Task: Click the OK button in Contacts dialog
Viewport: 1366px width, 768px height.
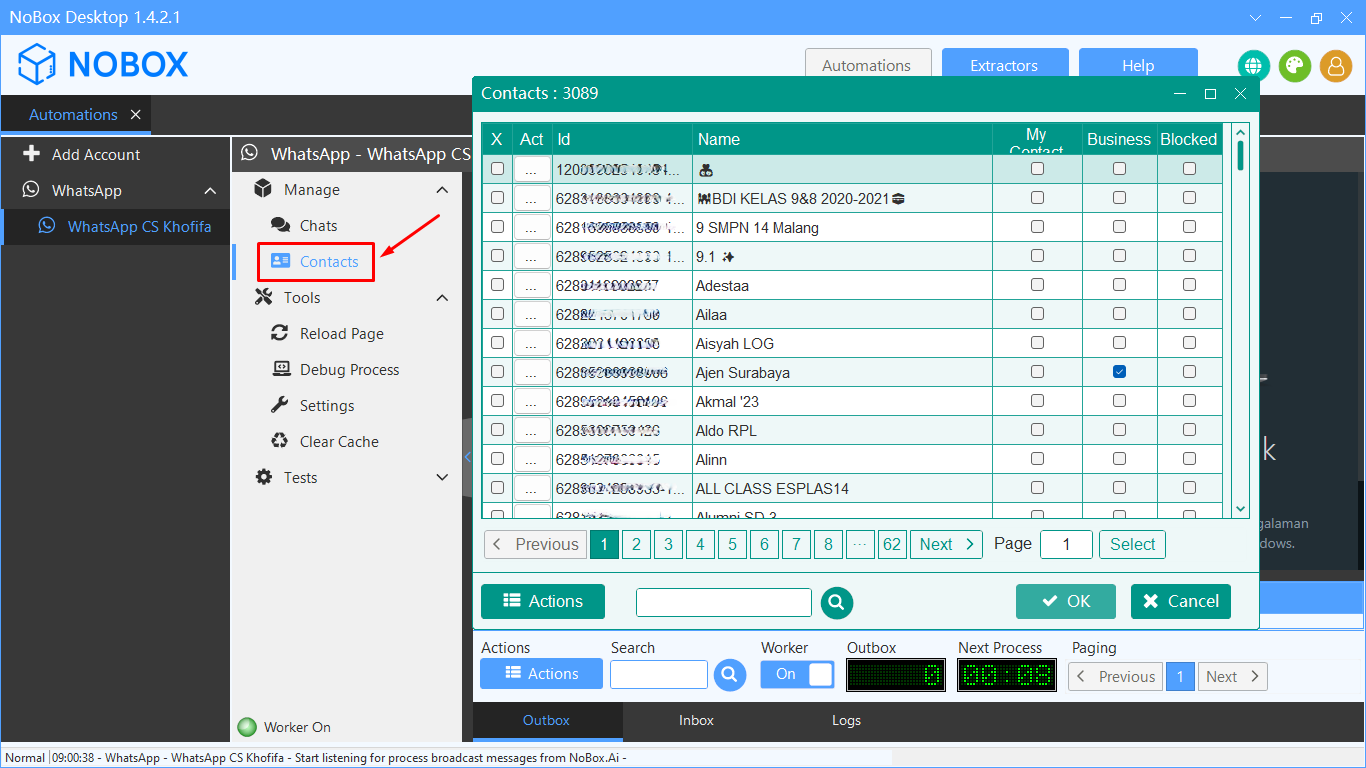Action: [x=1066, y=601]
